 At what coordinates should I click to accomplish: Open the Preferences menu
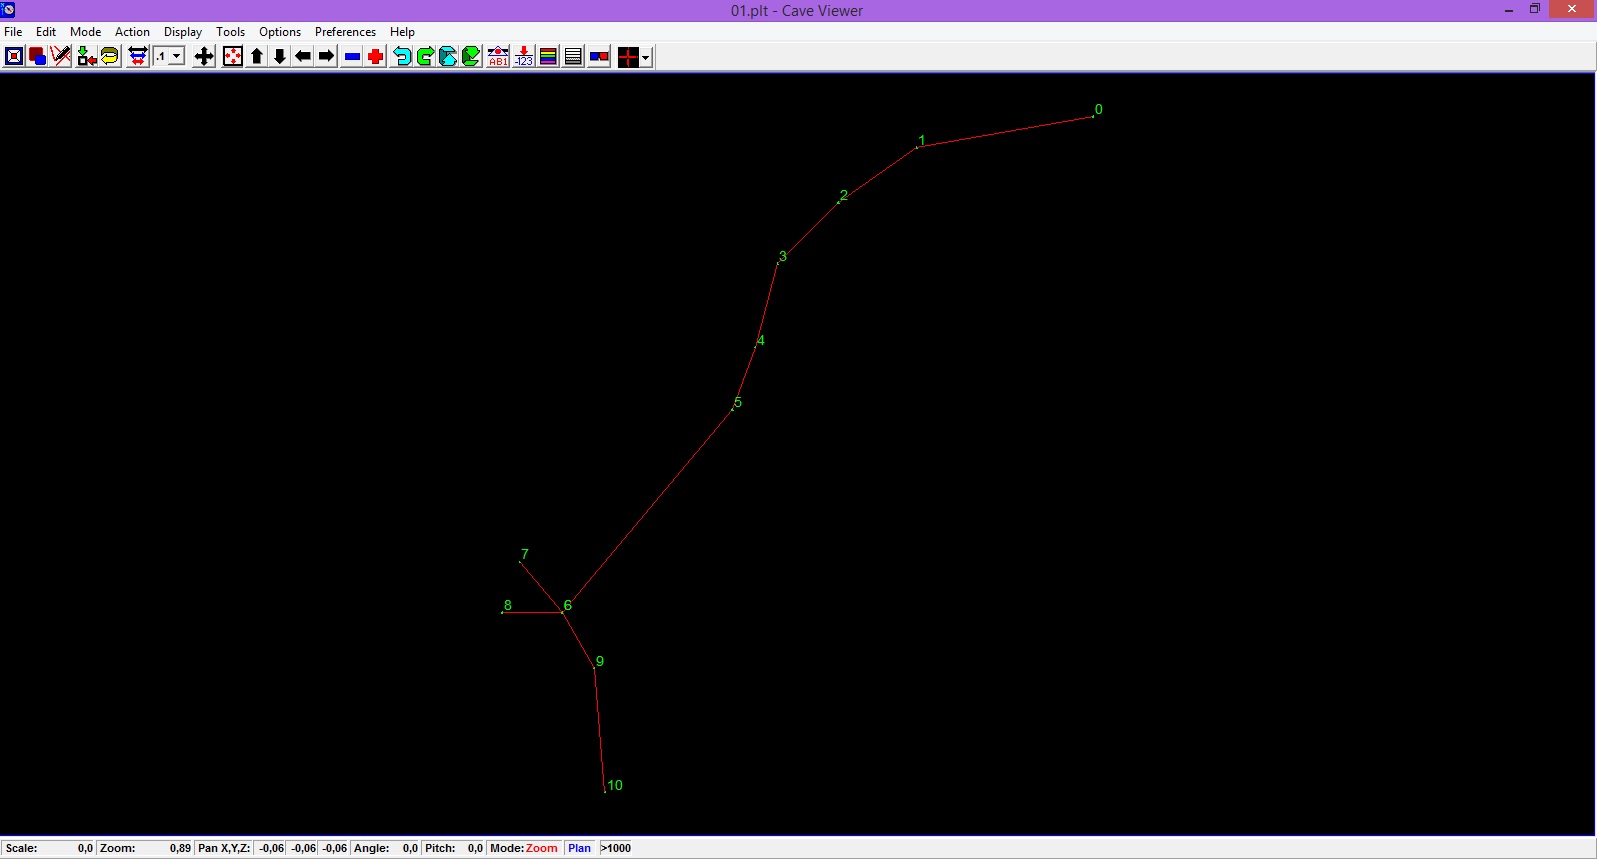click(345, 32)
